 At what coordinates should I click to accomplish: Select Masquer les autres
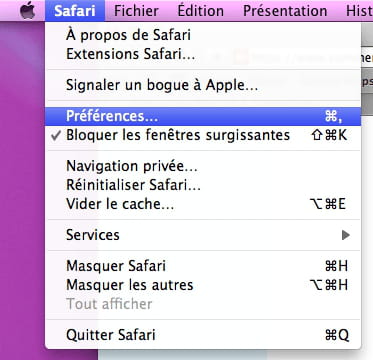click(x=203, y=285)
